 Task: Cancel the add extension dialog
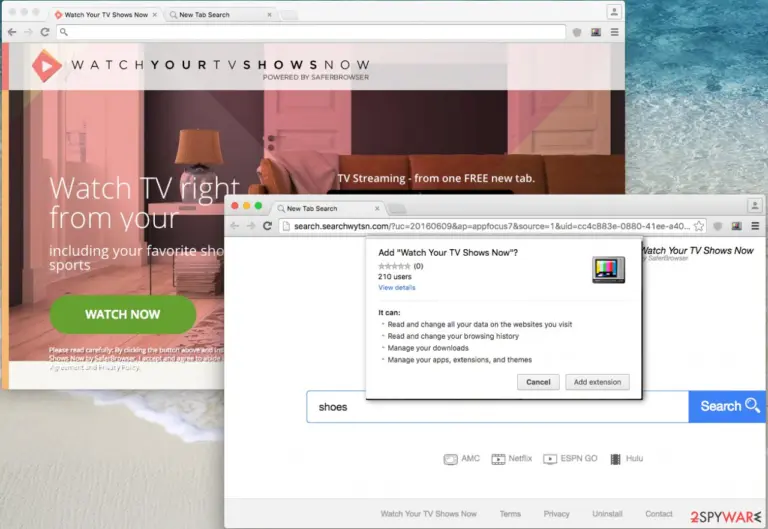pyautogui.click(x=538, y=382)
